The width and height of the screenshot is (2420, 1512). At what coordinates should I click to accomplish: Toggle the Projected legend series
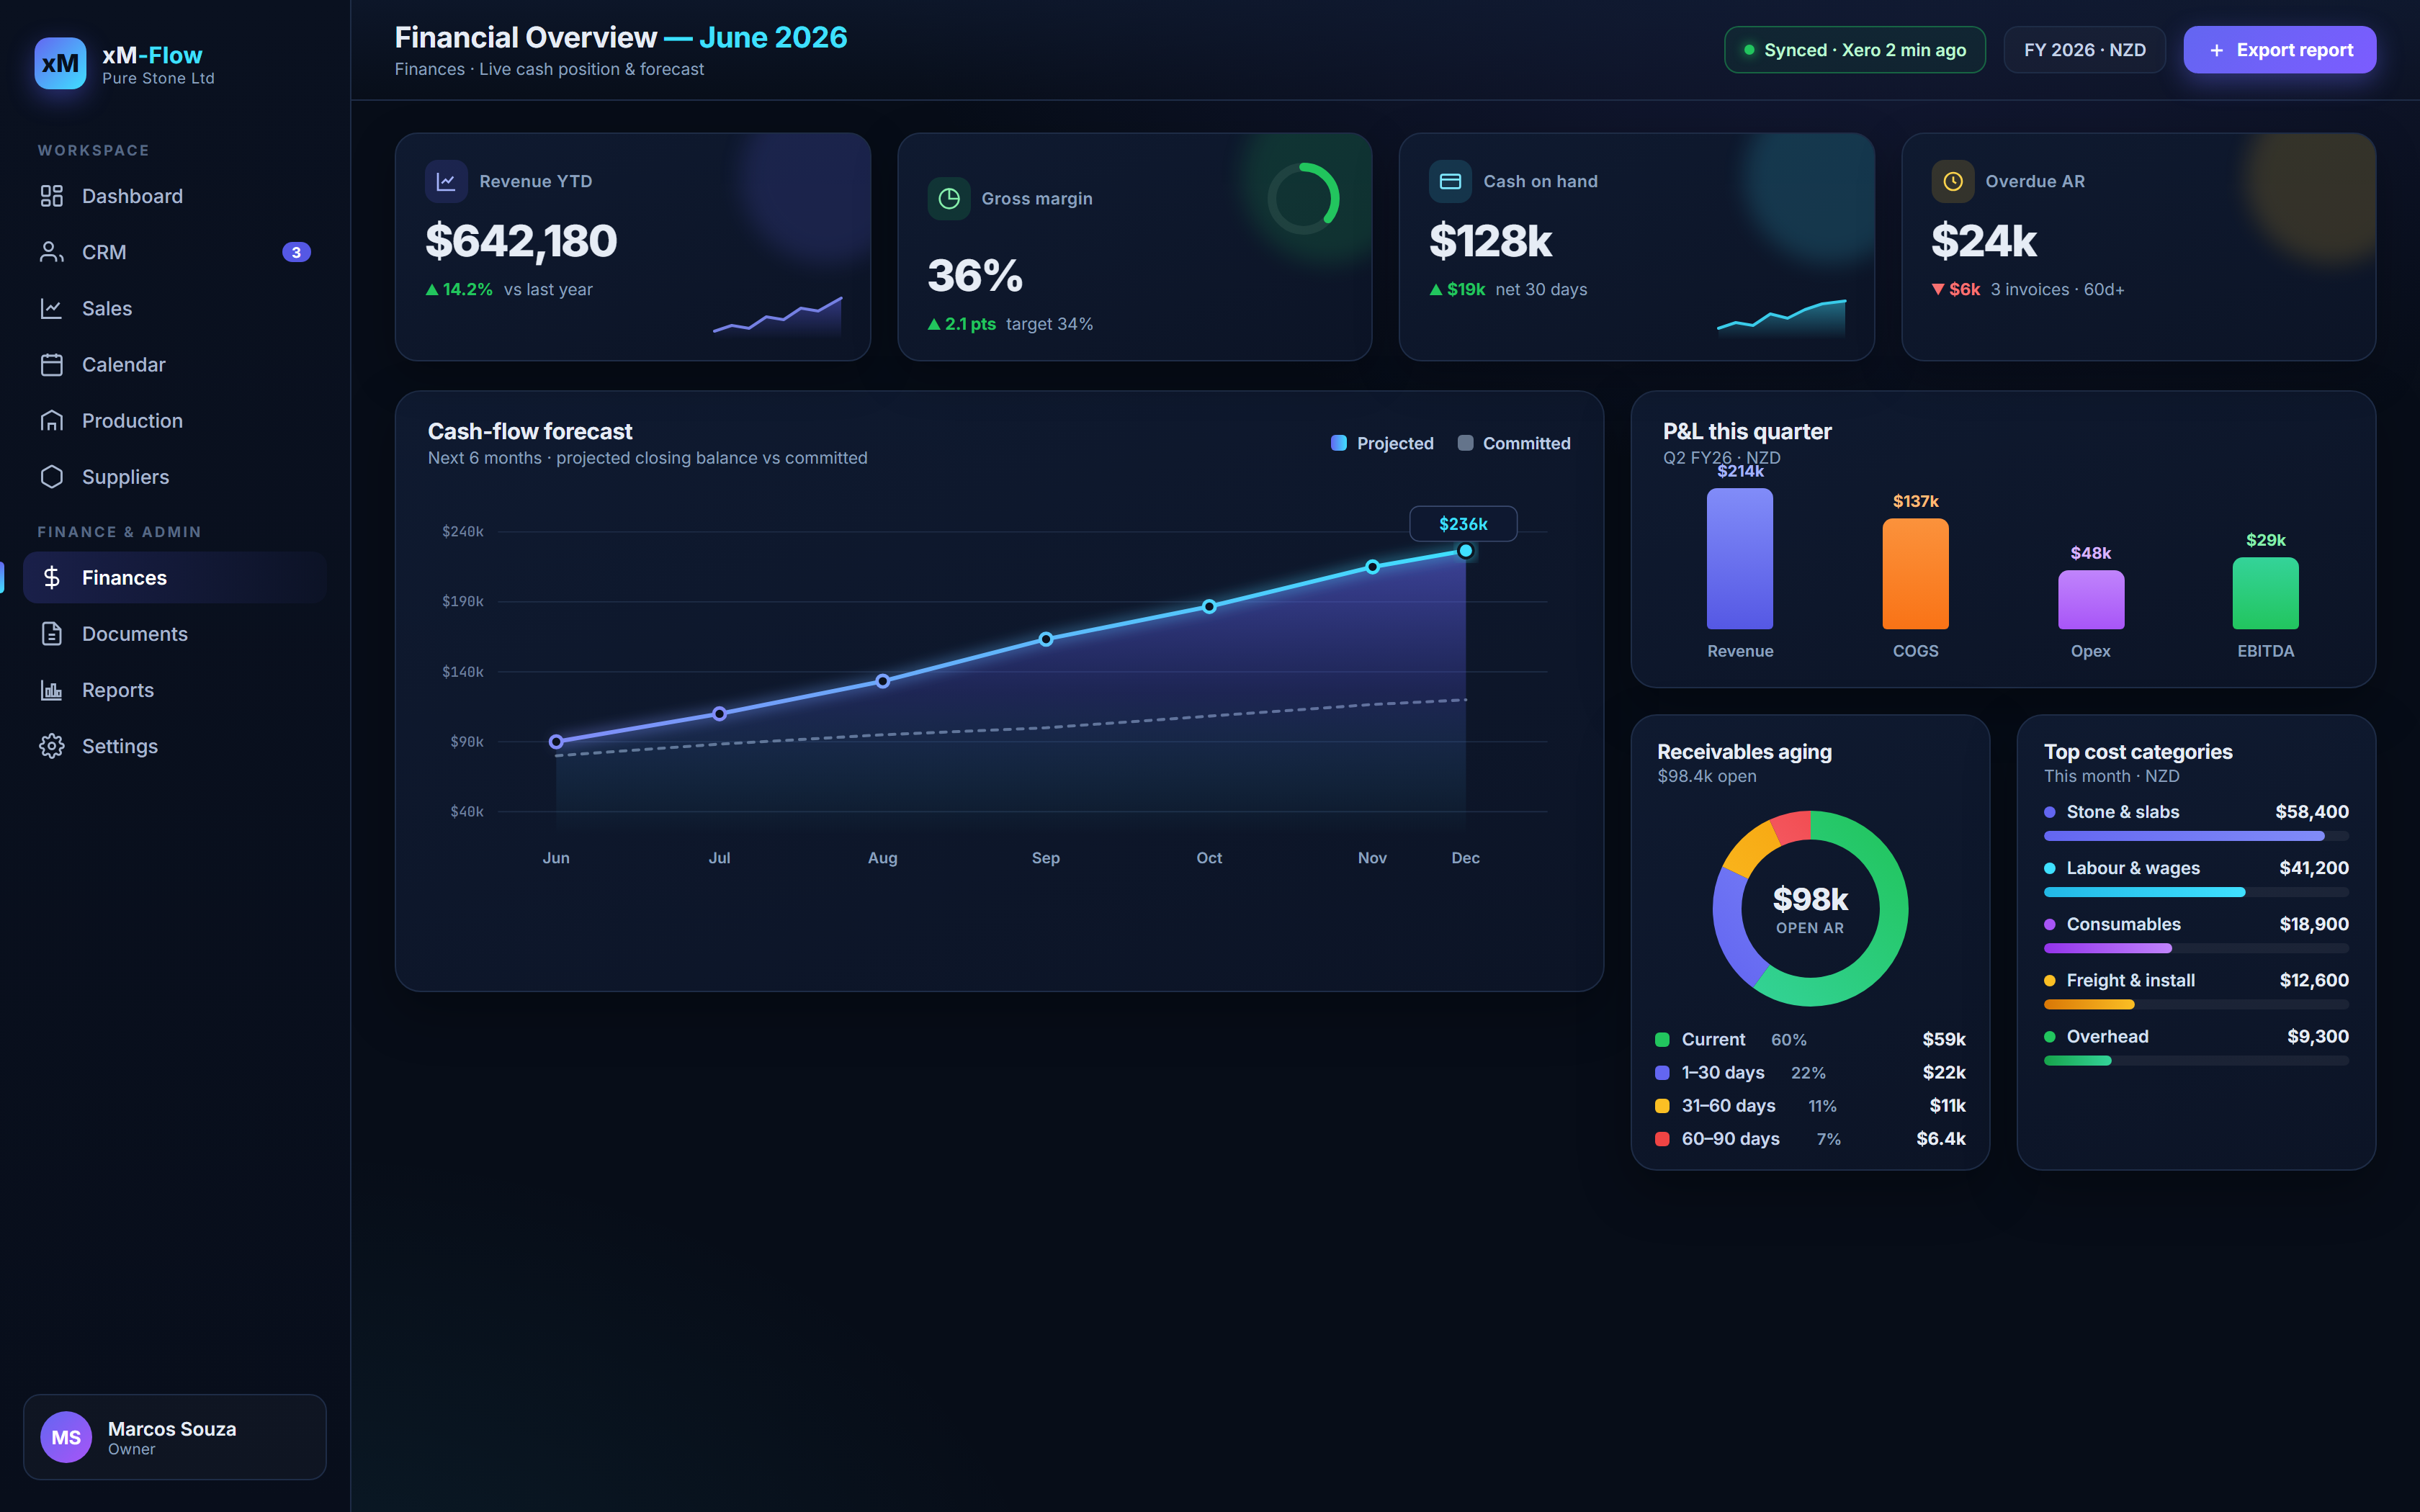click(1382, 443)
